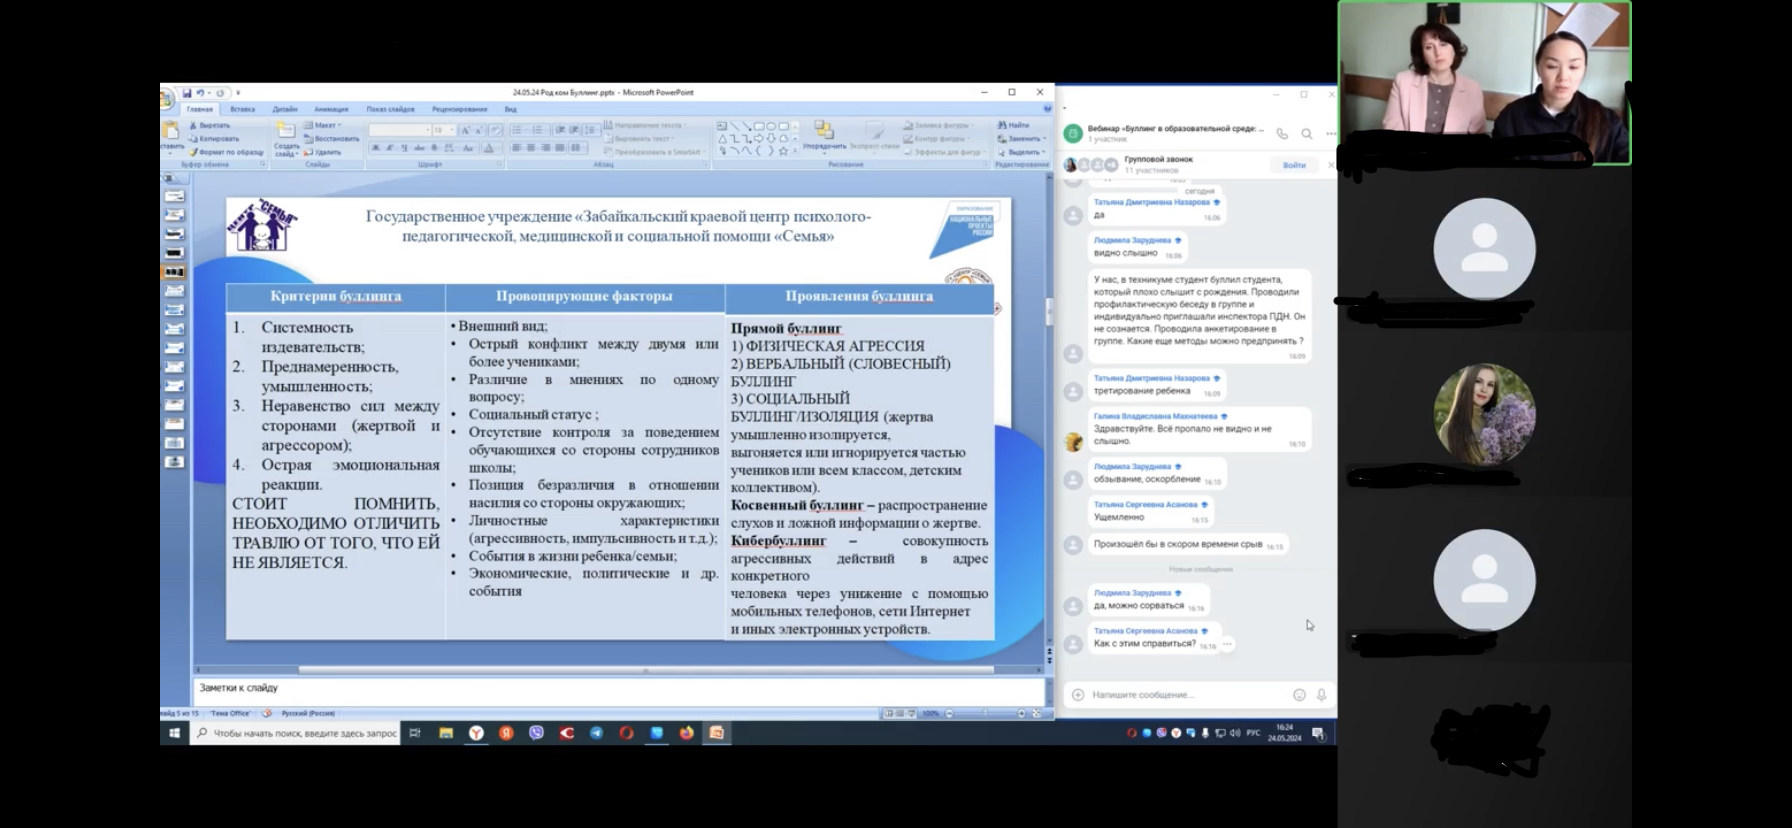Screen dimensions: 1792x828
Task: Click the microphone voice message icon
Action: tap(1321, 695)
